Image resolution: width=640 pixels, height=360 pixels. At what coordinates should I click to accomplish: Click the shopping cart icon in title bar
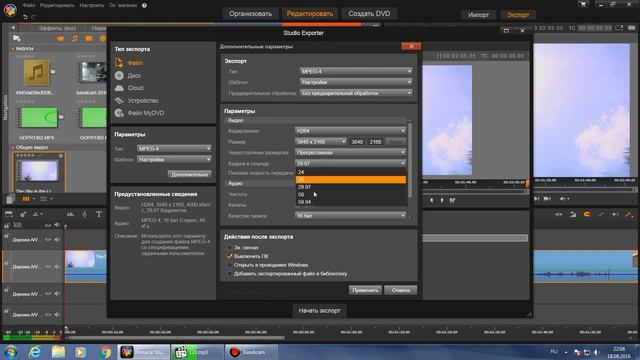[583, 4]
